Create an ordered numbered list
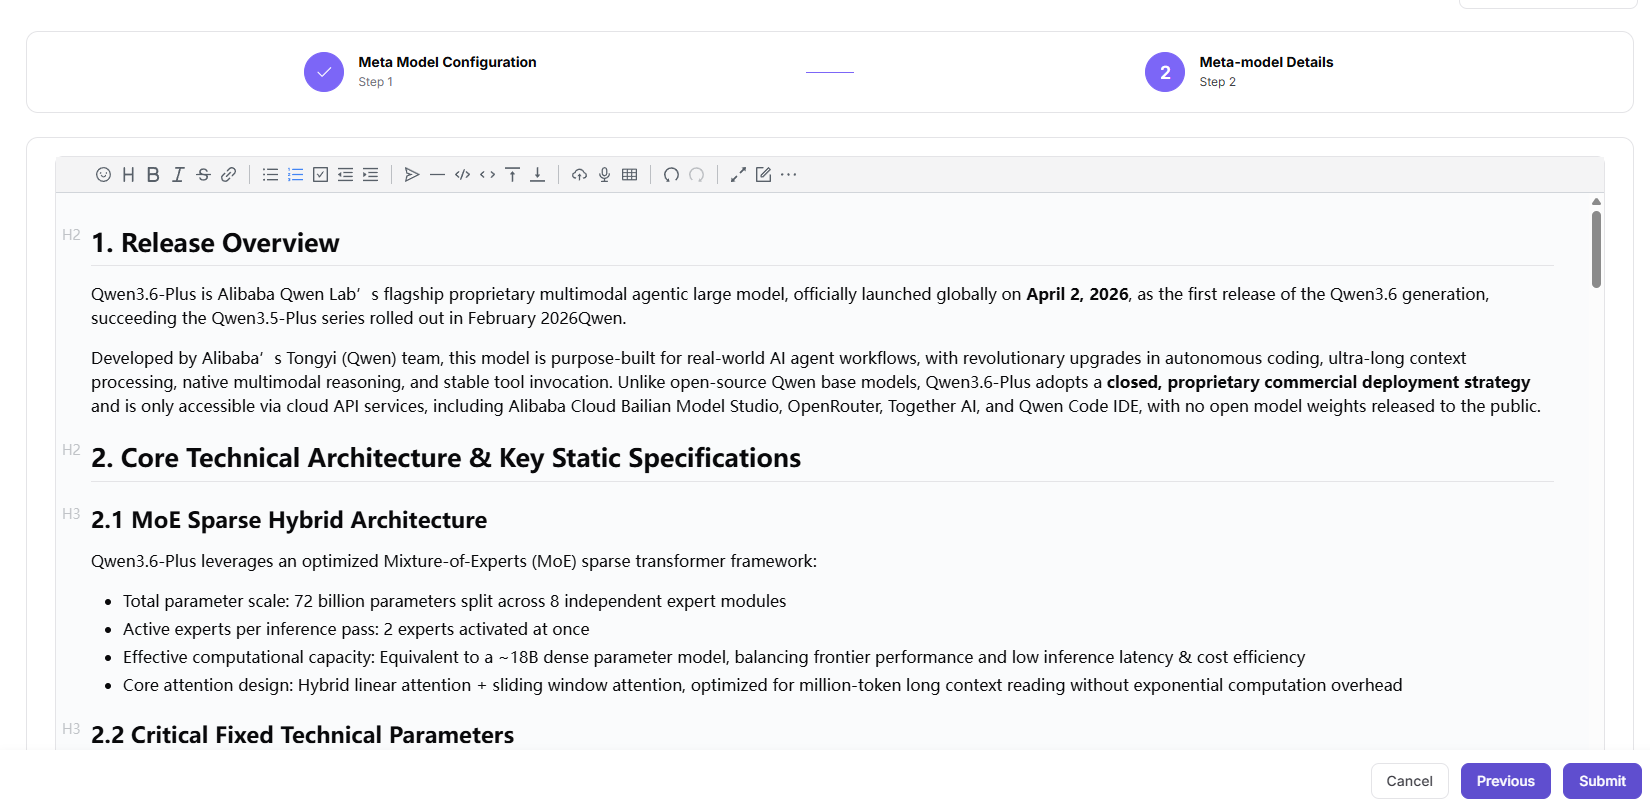 click(295, 175)
